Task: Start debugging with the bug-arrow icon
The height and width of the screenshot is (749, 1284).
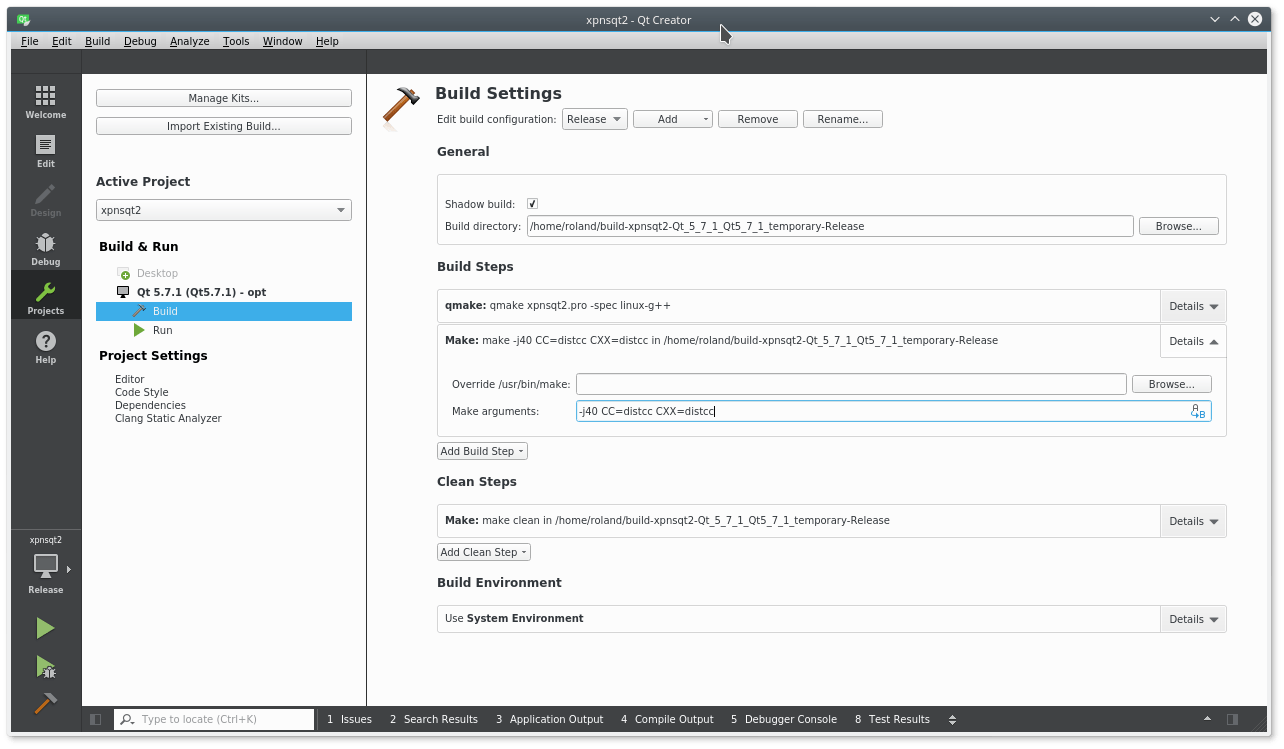Action: click(x=45, y=666)
